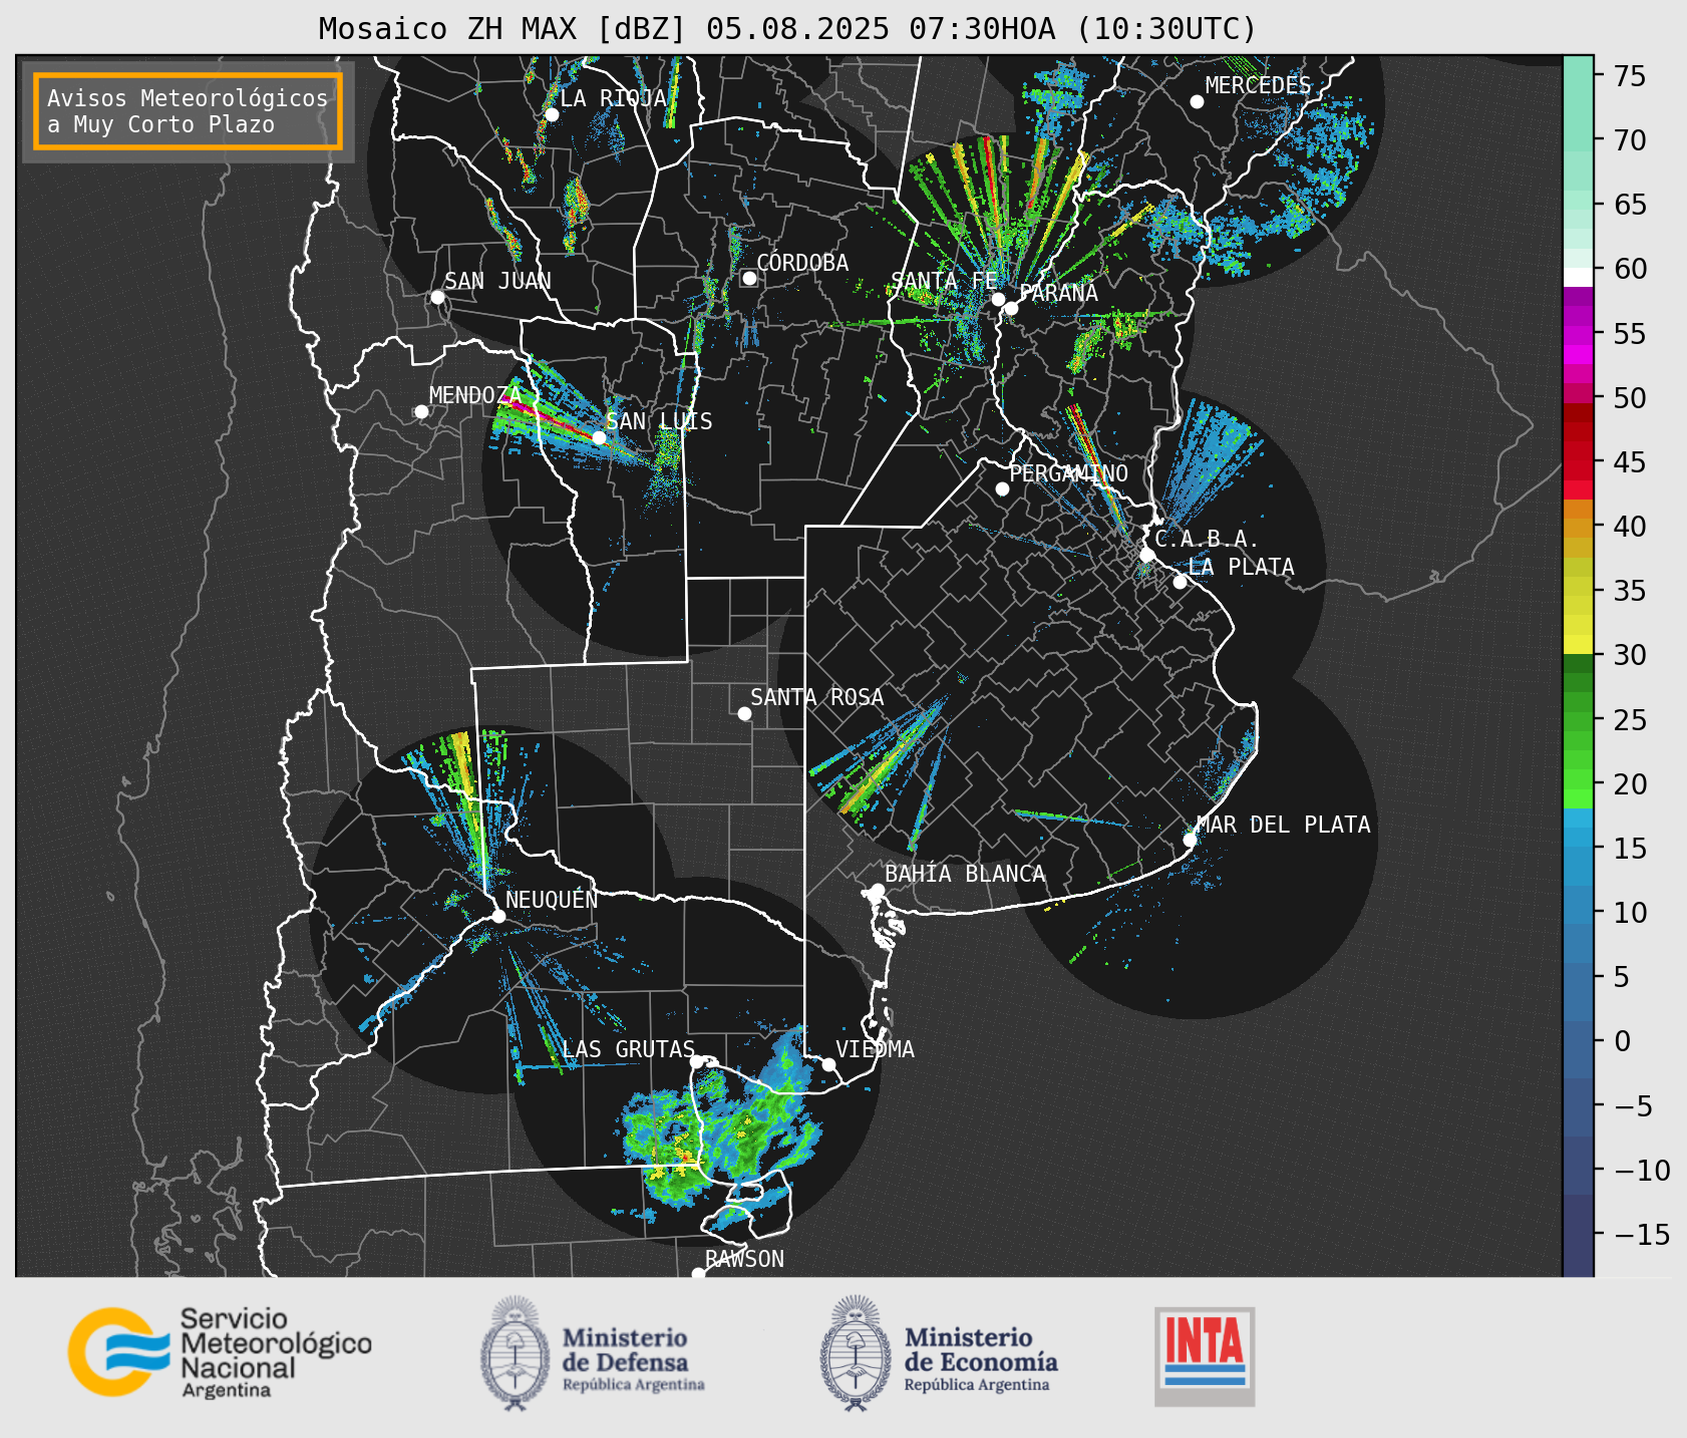The image size is (1687, 1438).
Task: Click the VIEDMA city marker dot
Action: point(828,1064)
